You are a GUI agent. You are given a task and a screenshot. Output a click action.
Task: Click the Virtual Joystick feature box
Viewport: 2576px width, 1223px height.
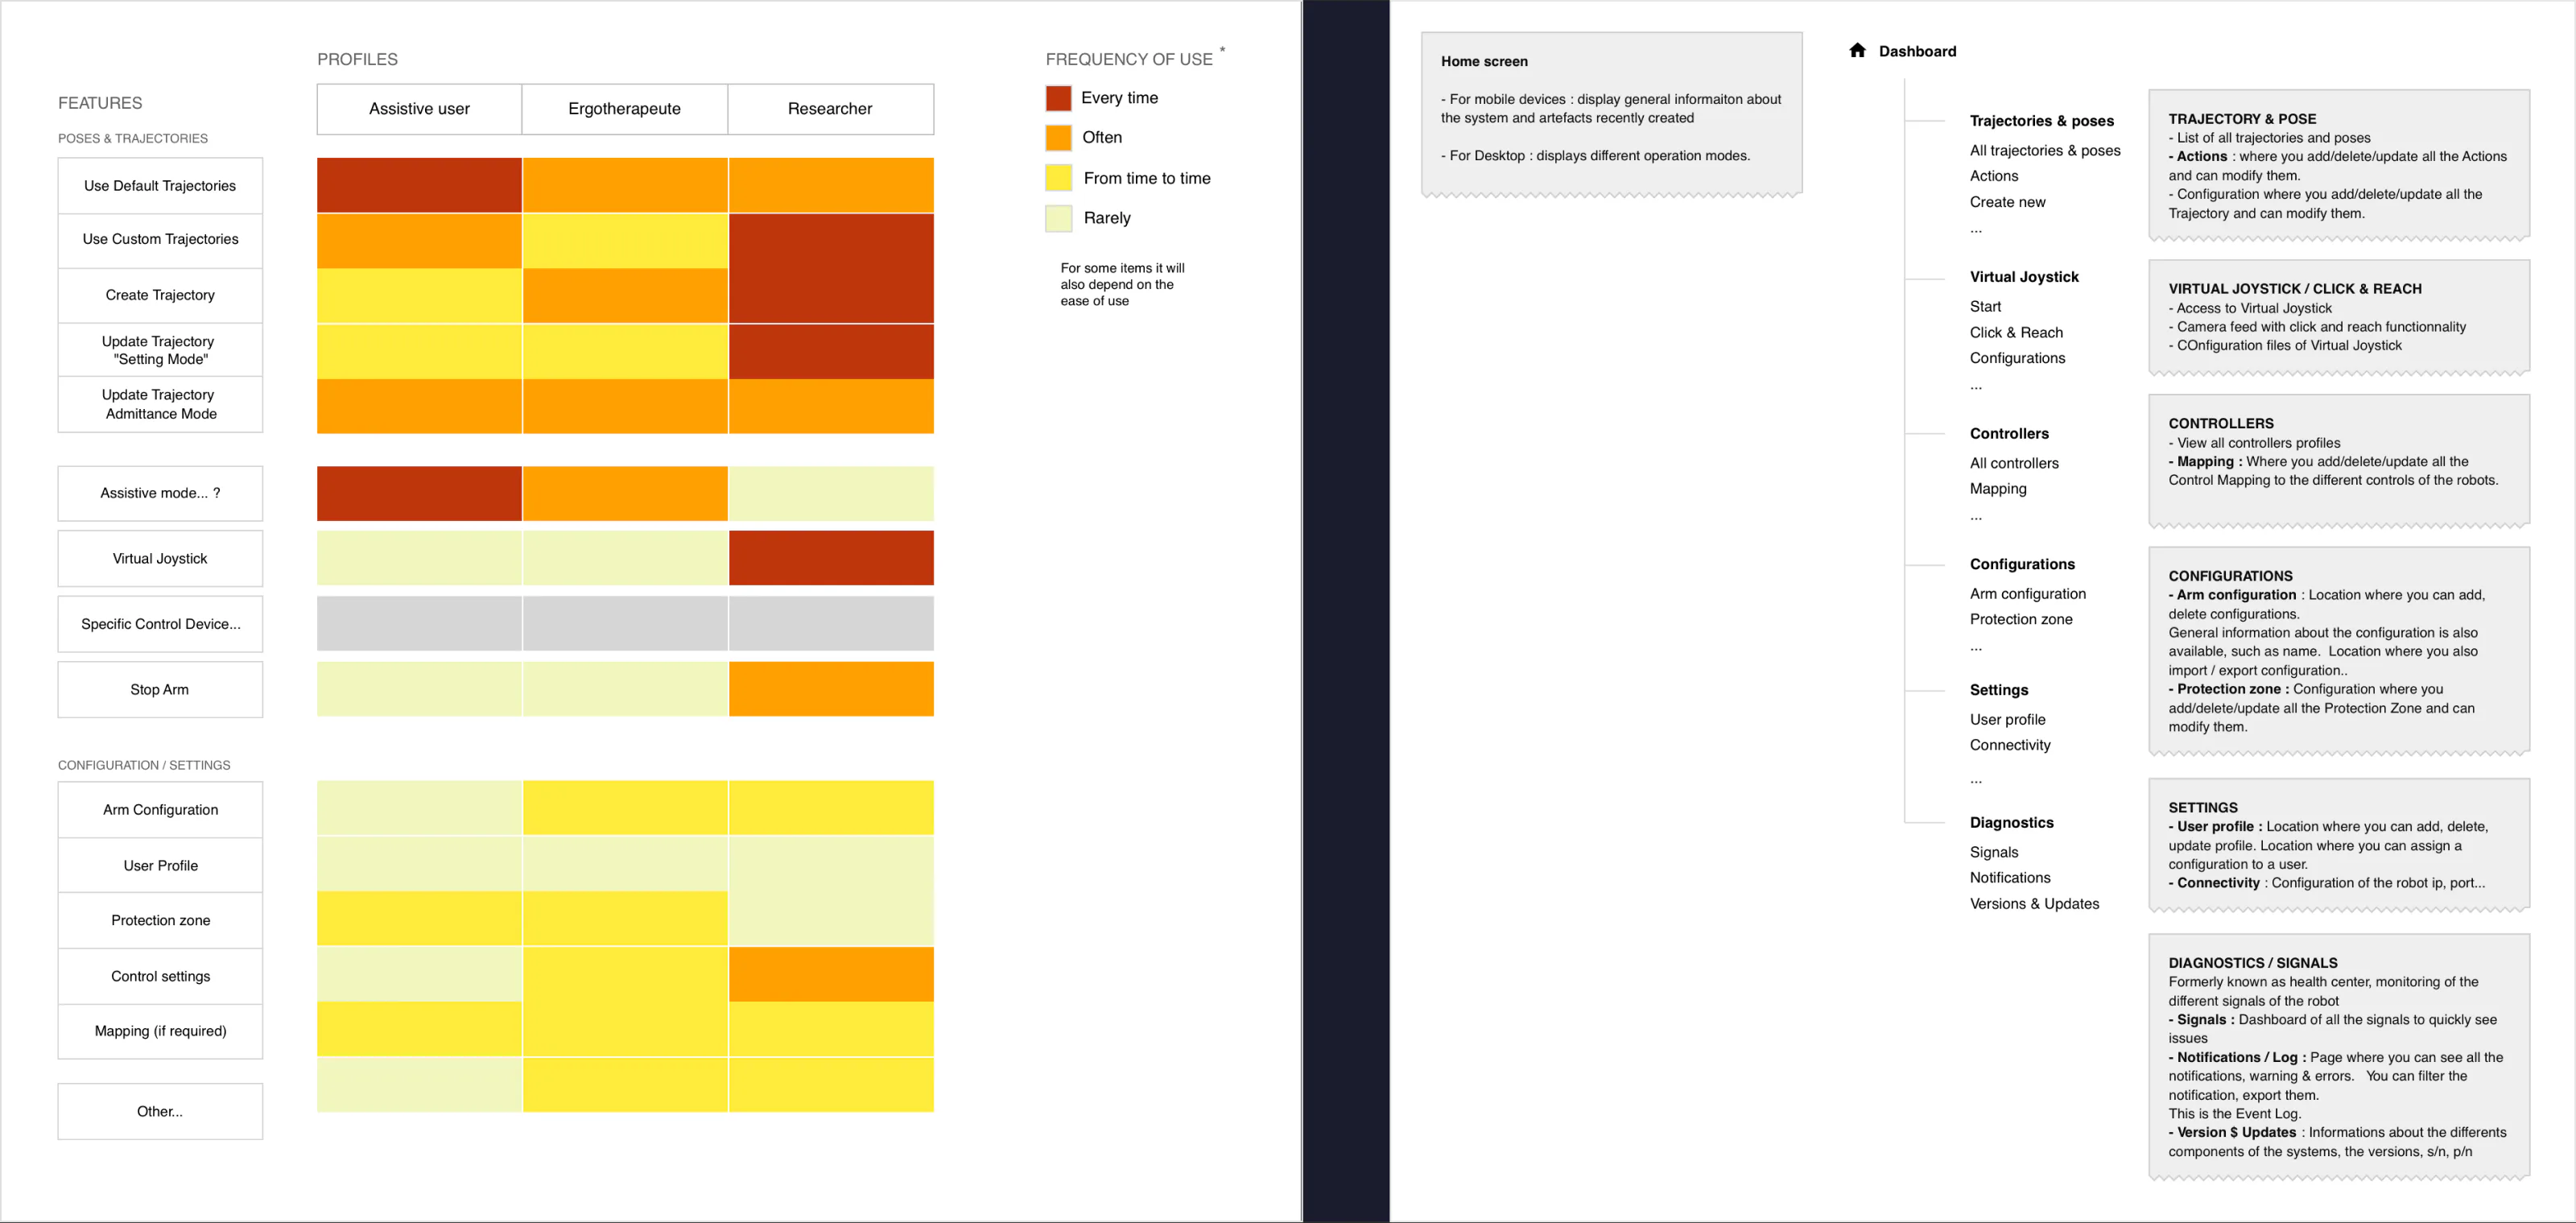coord(160,558)
